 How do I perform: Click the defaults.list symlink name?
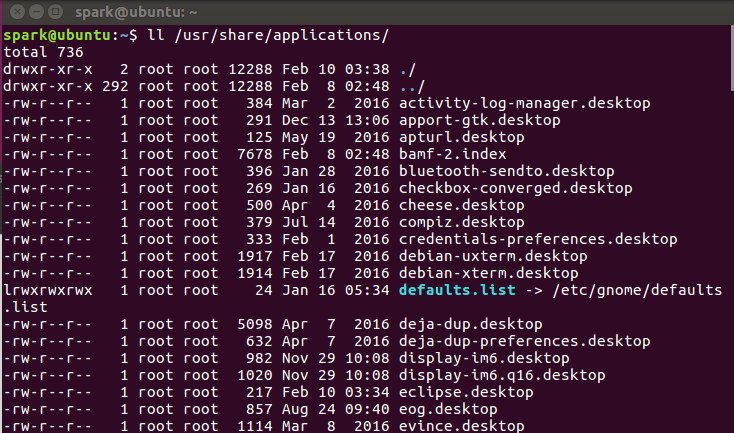pos(456,290)
